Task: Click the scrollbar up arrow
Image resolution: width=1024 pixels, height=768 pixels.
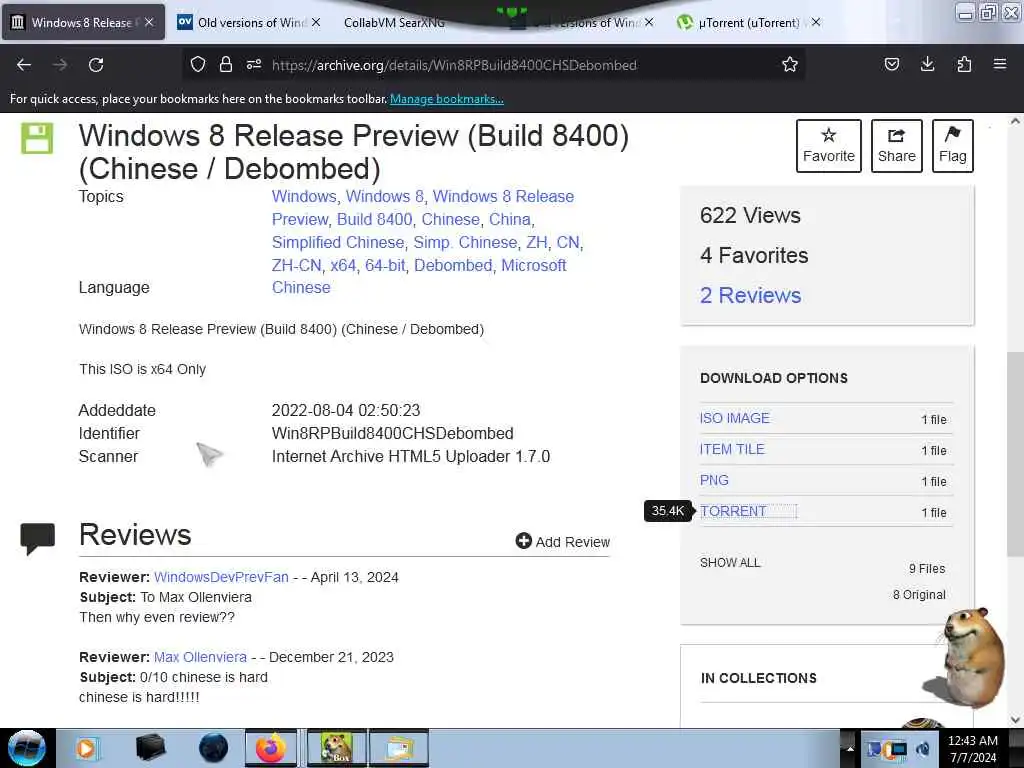Action: (x=1015, y=121)
